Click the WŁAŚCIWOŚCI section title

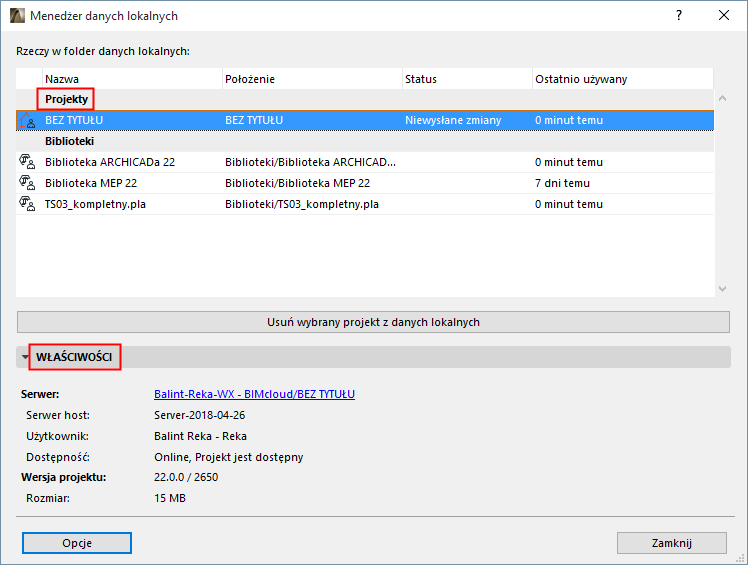click(x=74, y=357)
